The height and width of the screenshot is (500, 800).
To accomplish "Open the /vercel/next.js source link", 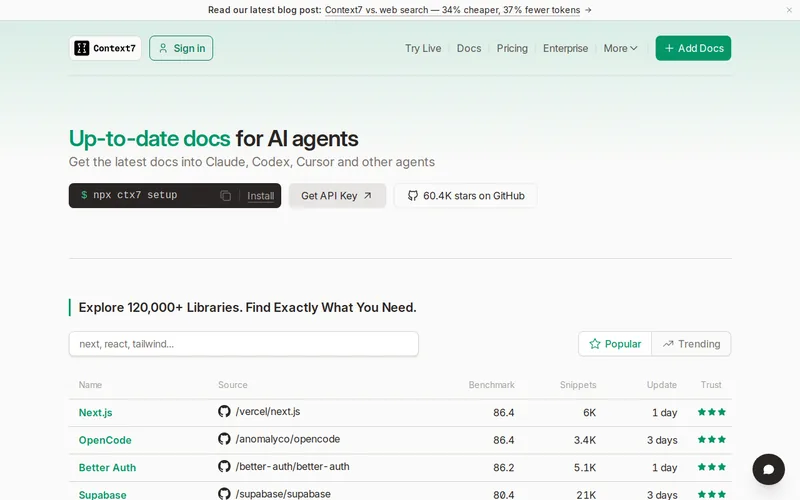I will point(268,411).
